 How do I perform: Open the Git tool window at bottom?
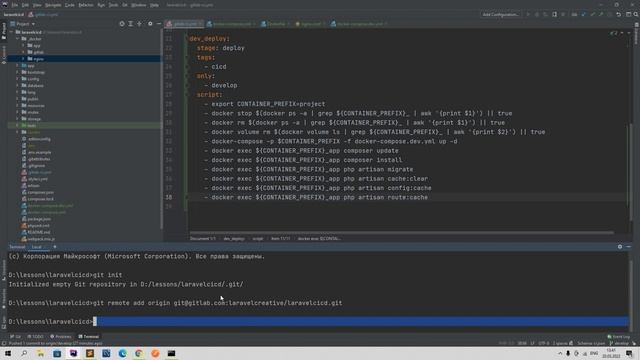(x=16, y=337)
